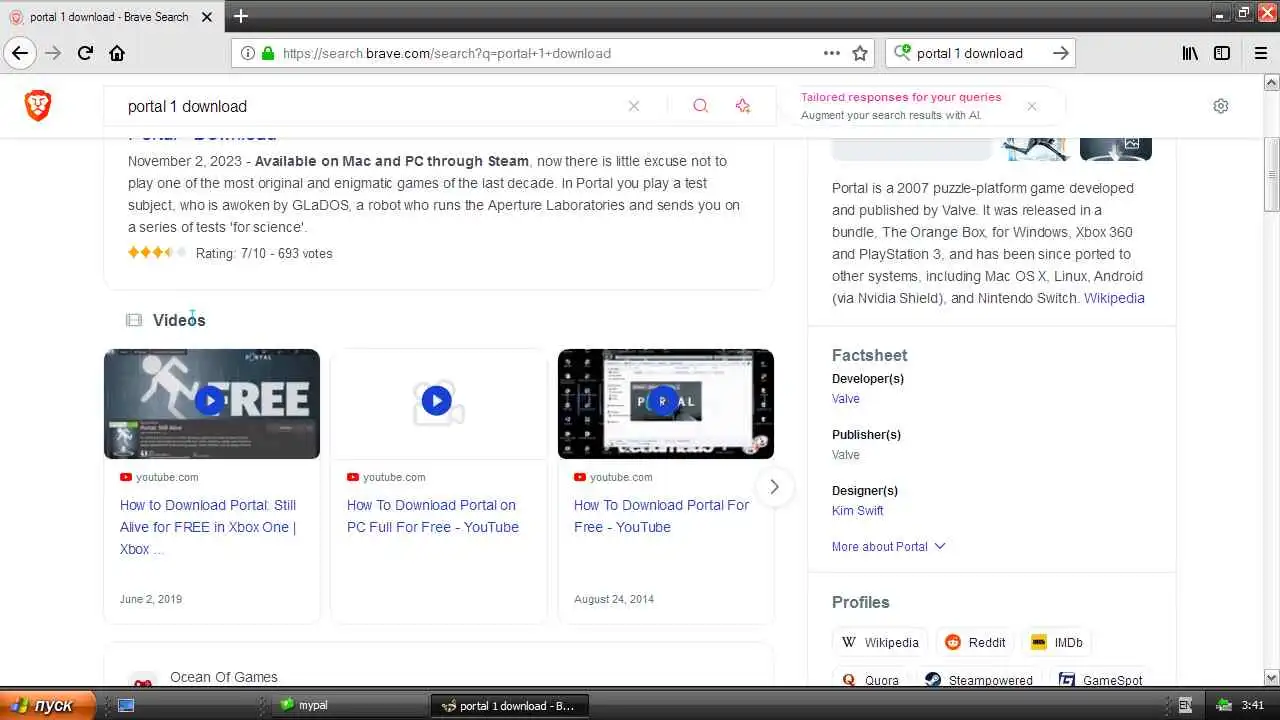Image resolution: width=1280 pixels, height=720 pixels.
Task: Click the portal 1 download taskbar button
Action: [x=510, y=705]
